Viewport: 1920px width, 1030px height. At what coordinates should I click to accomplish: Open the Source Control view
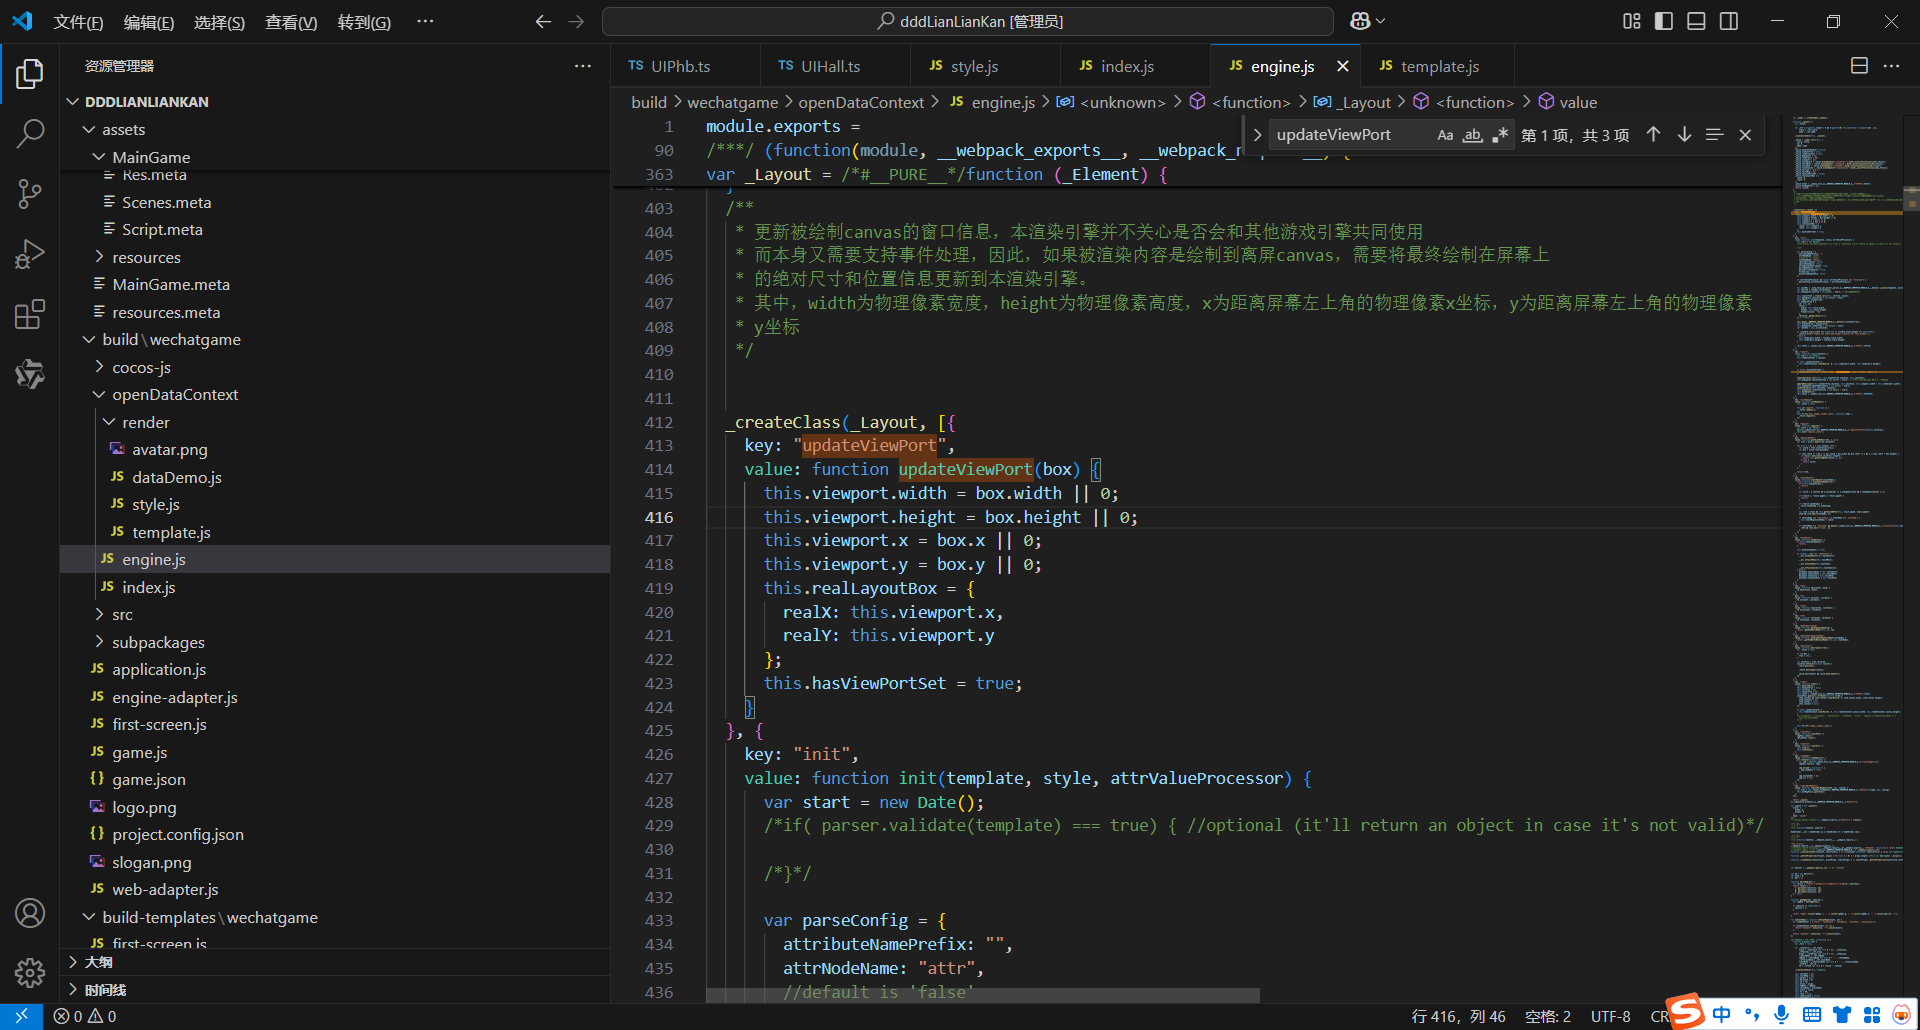coord(30,194)
